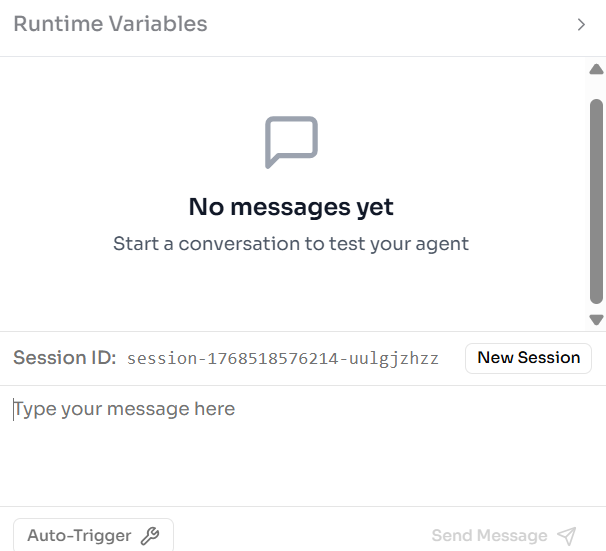The width and height of the screenshot is (606, 551).
Task: Click the scrollbar down arrow
Action: pyautogui.click(x=596, y=320)
